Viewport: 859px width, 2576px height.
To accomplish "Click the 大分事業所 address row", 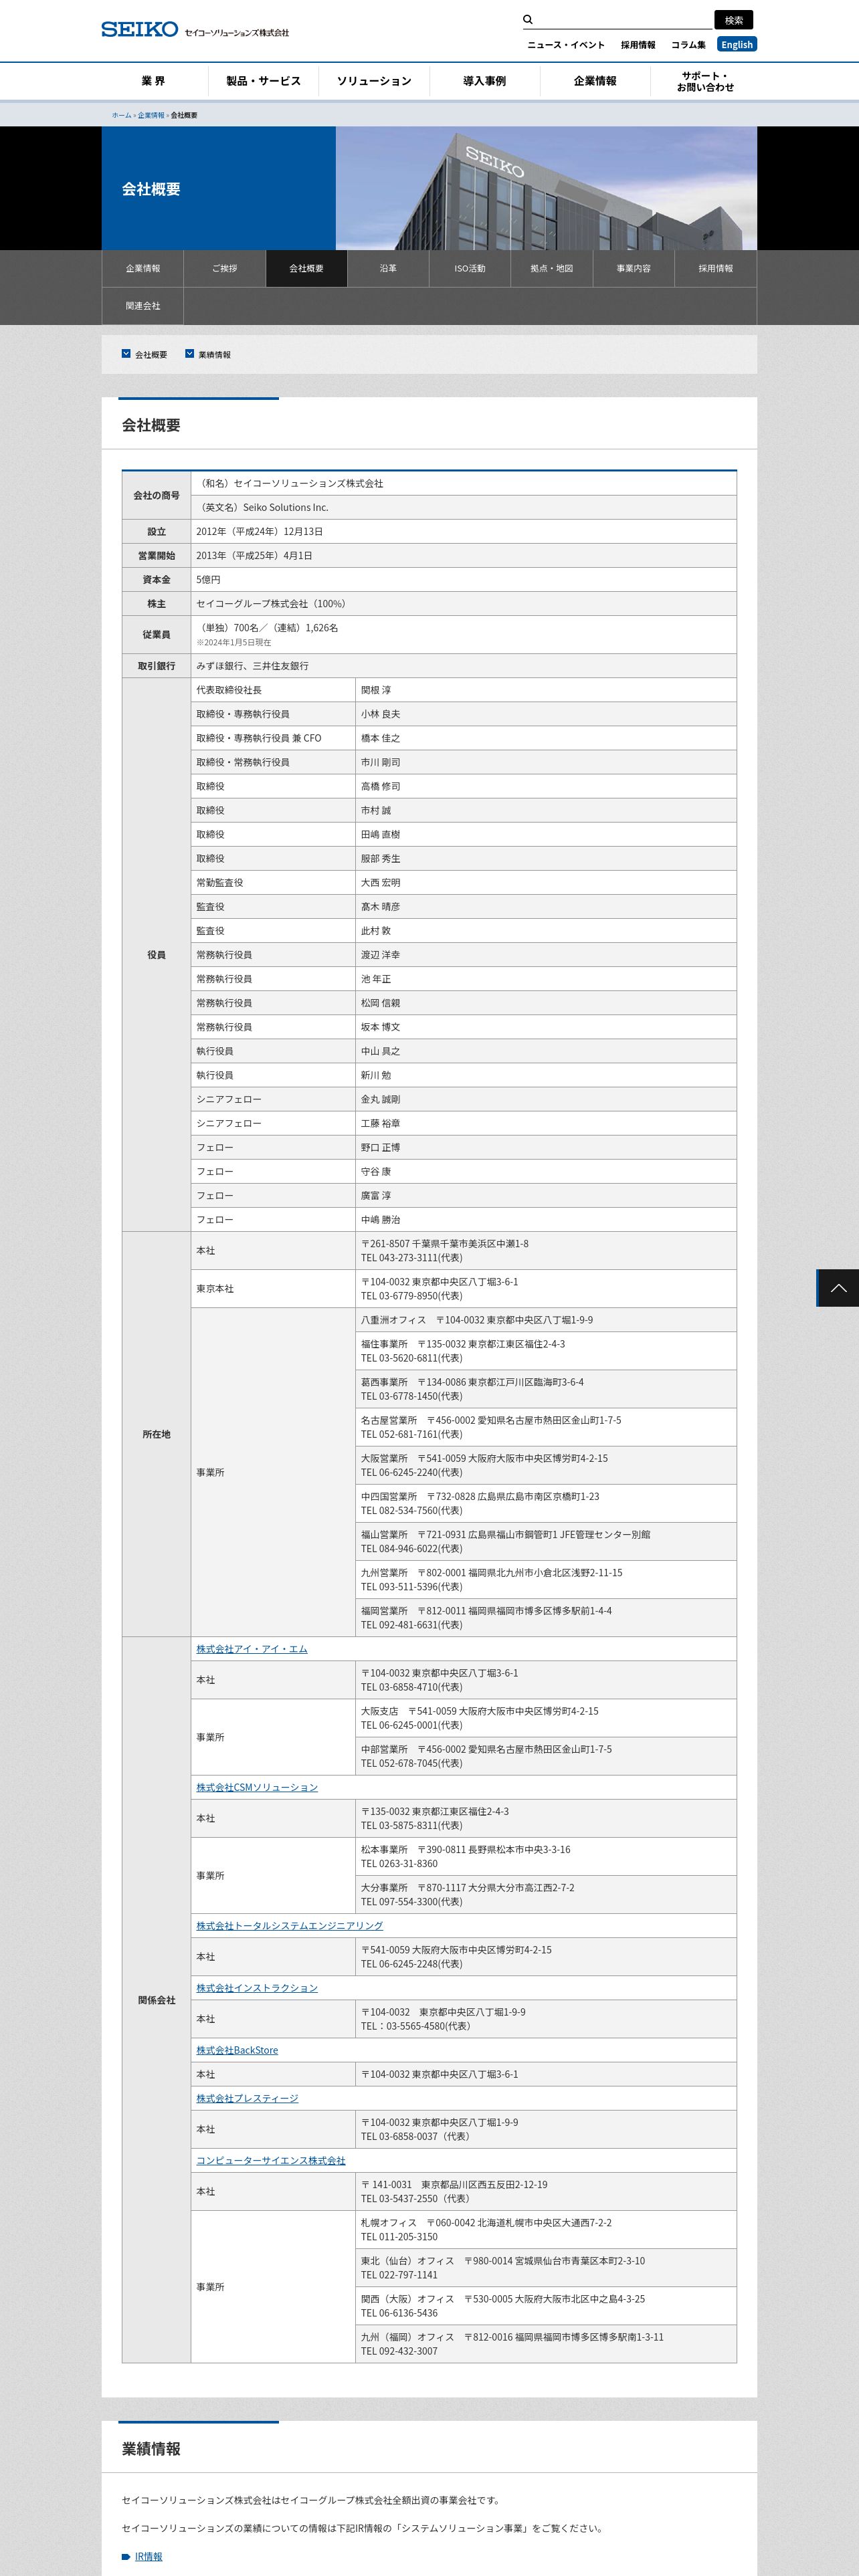I will click(546, 1894).
